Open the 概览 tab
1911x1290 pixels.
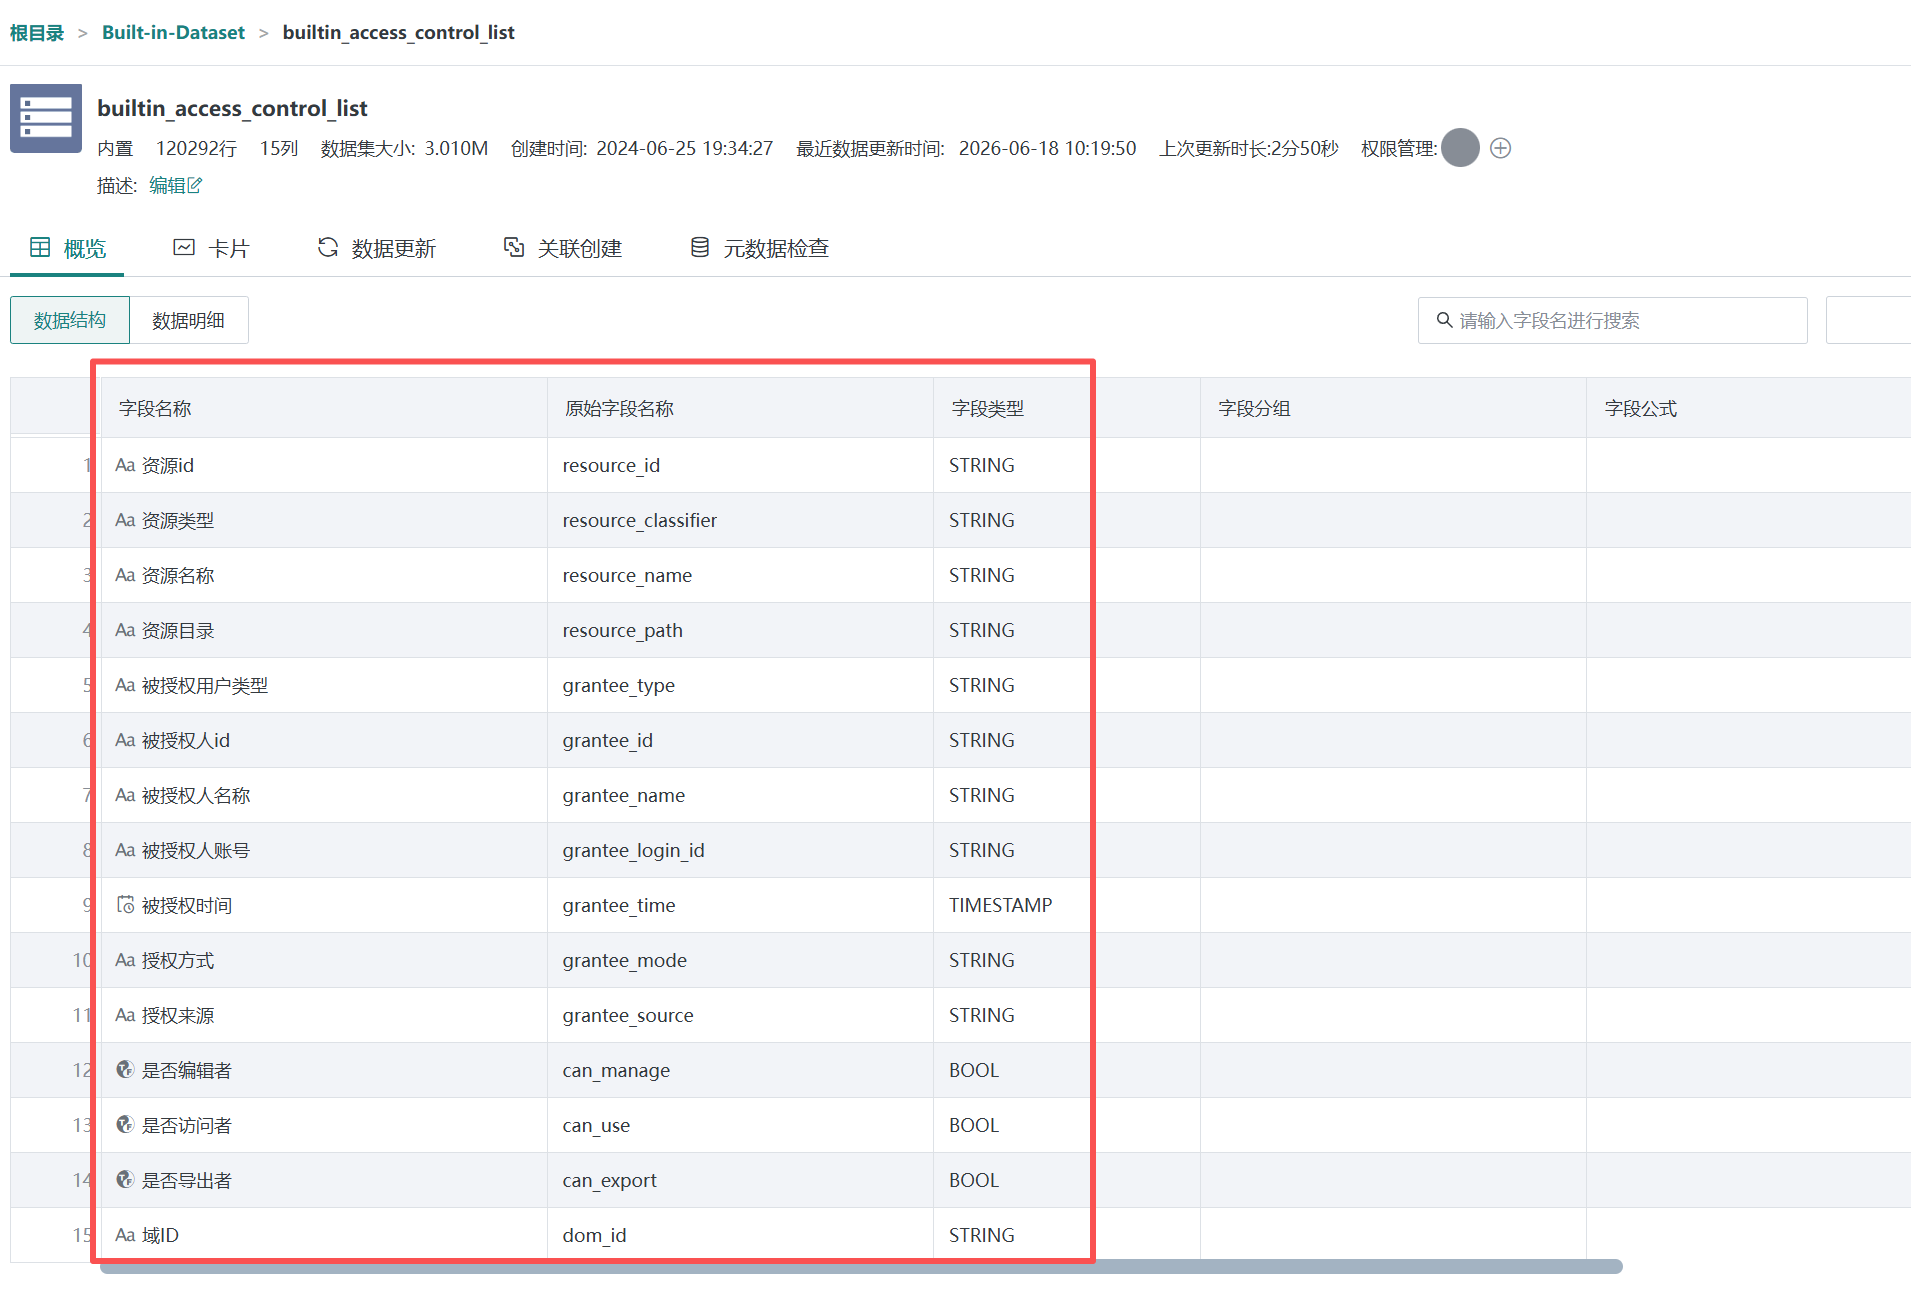[x=67, y=248]
